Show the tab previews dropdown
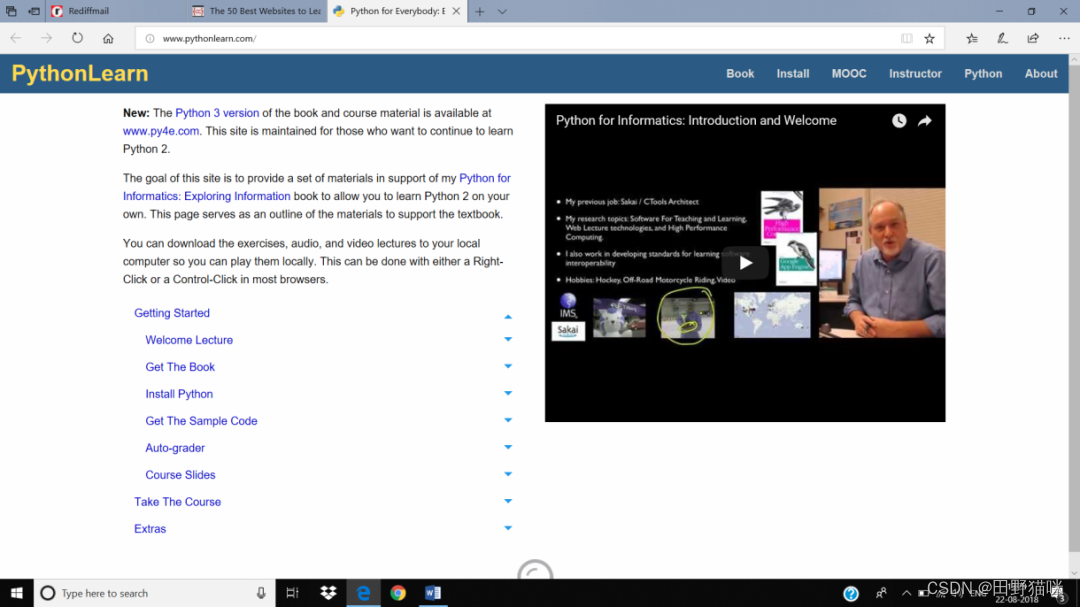Screen dimensions: 1080x607 point(502,11)
